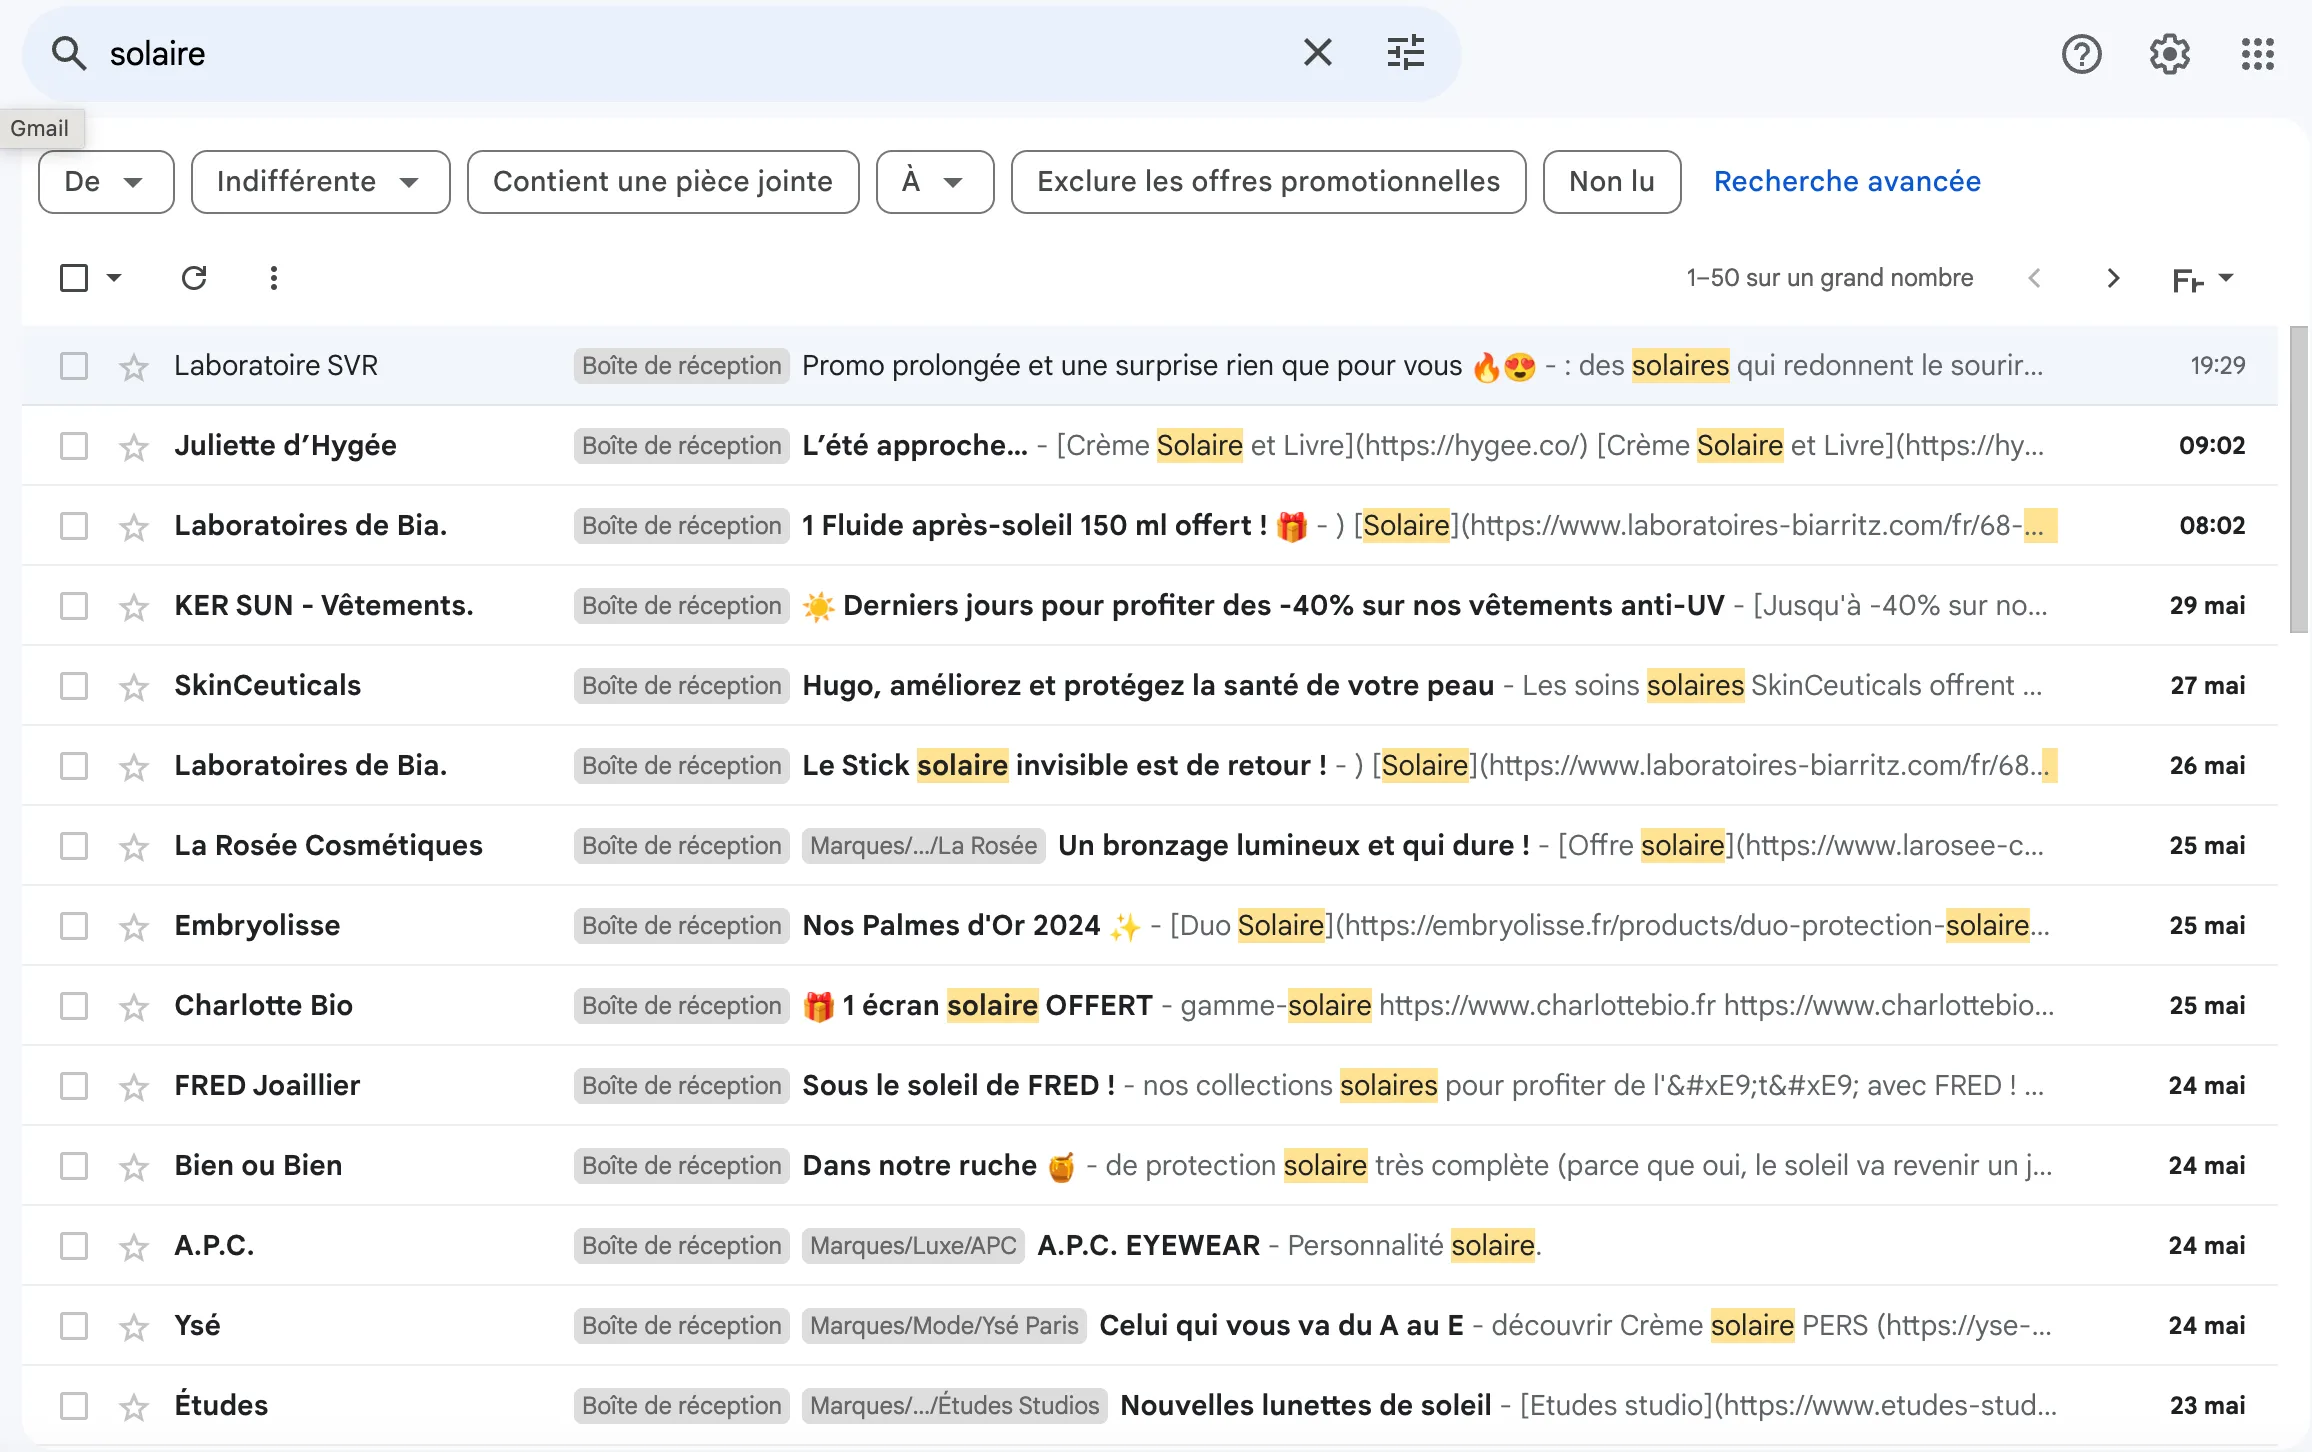Star the Études email
This screenshot has width=2312, height=1452.
tap(133, 1407)
